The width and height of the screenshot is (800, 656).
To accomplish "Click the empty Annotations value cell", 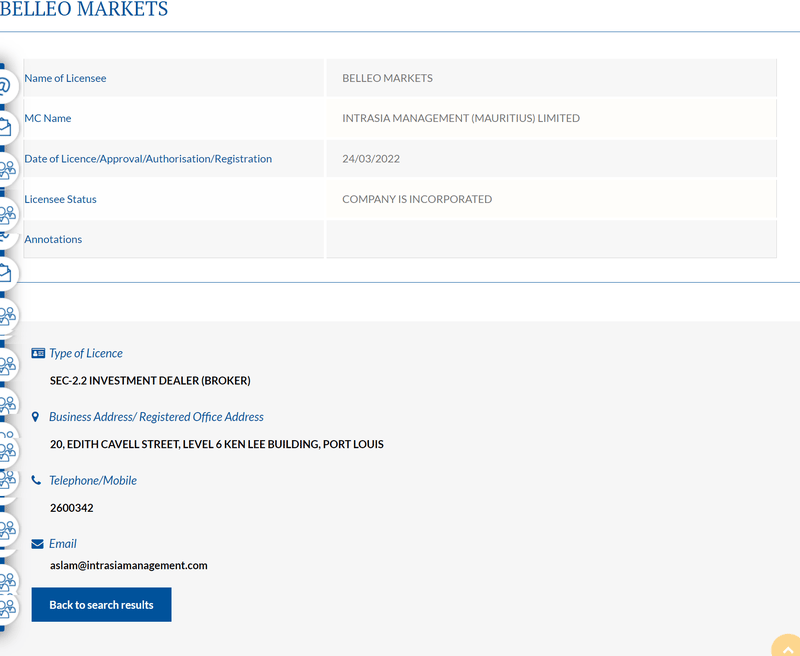I will [551, 239].
